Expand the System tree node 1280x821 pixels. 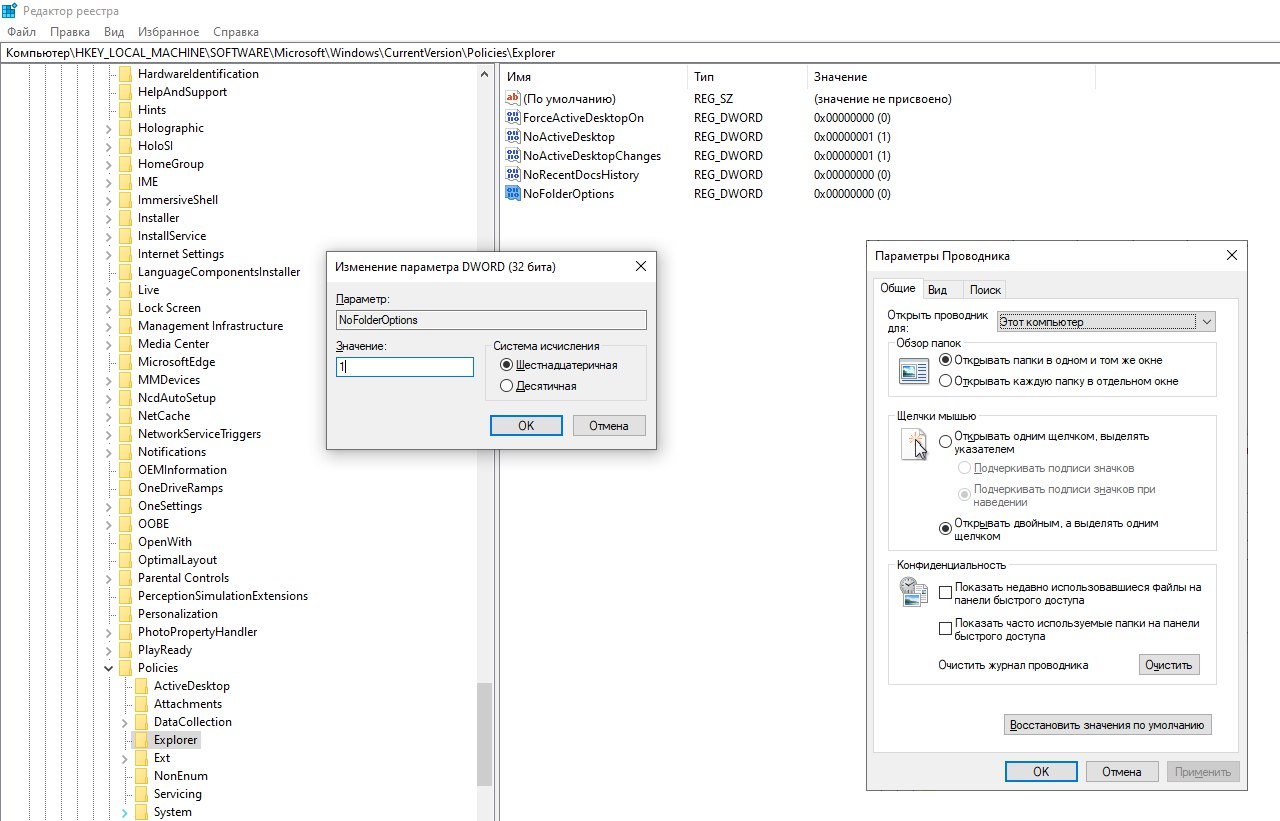[124, 812]
